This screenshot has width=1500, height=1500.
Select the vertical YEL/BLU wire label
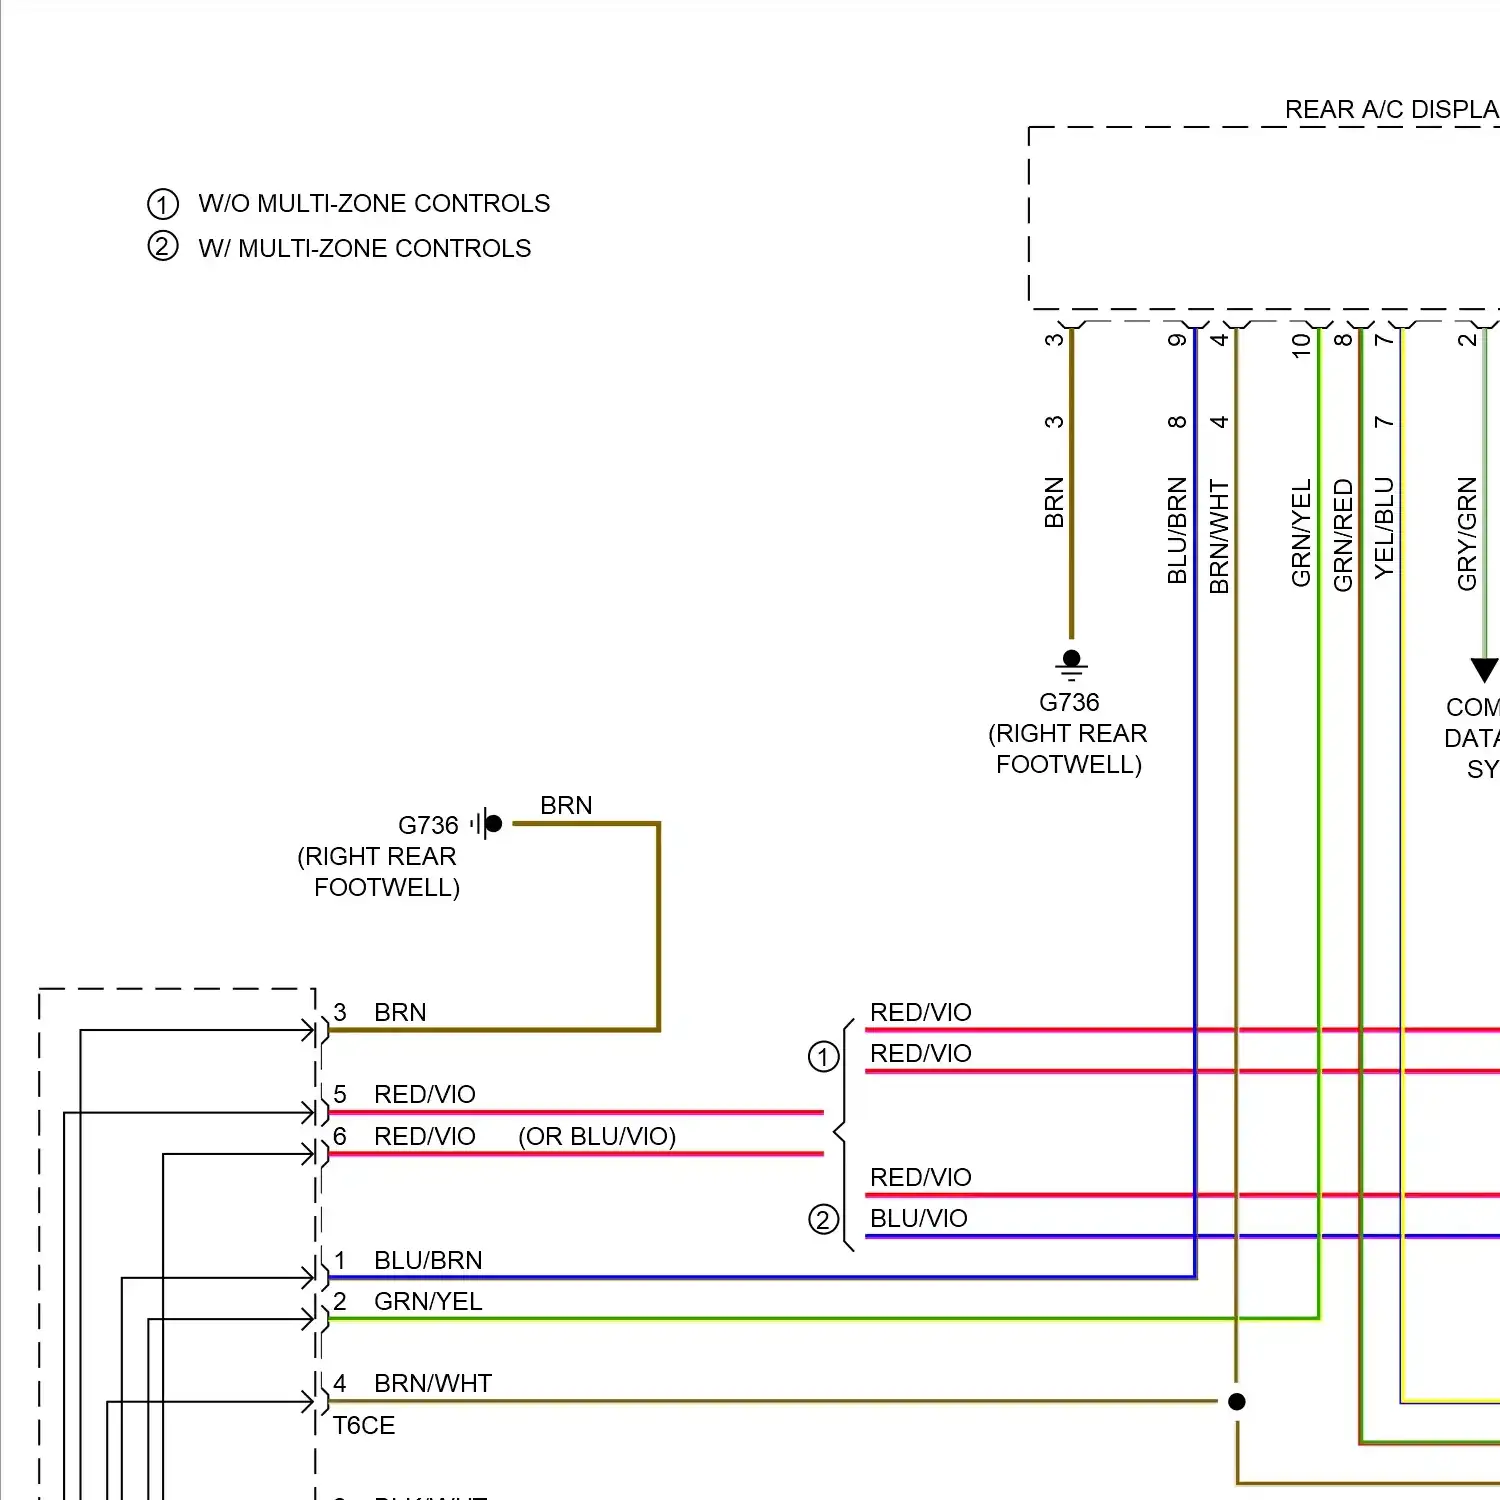pos(1384,528)
